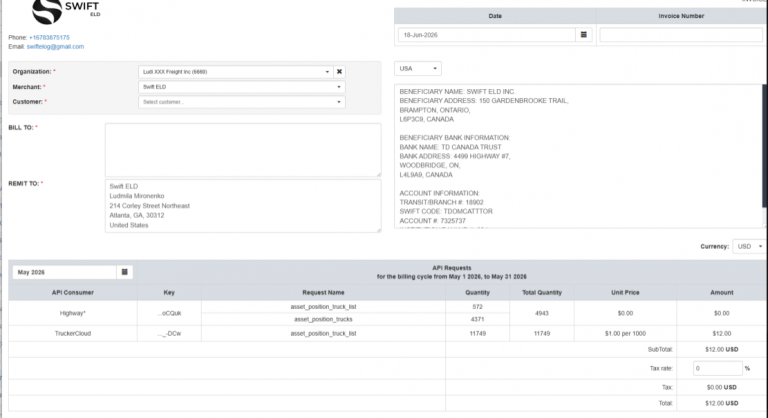Open the Organization dropdown
The width and height of the screenshot is (768, 418).
235,72
